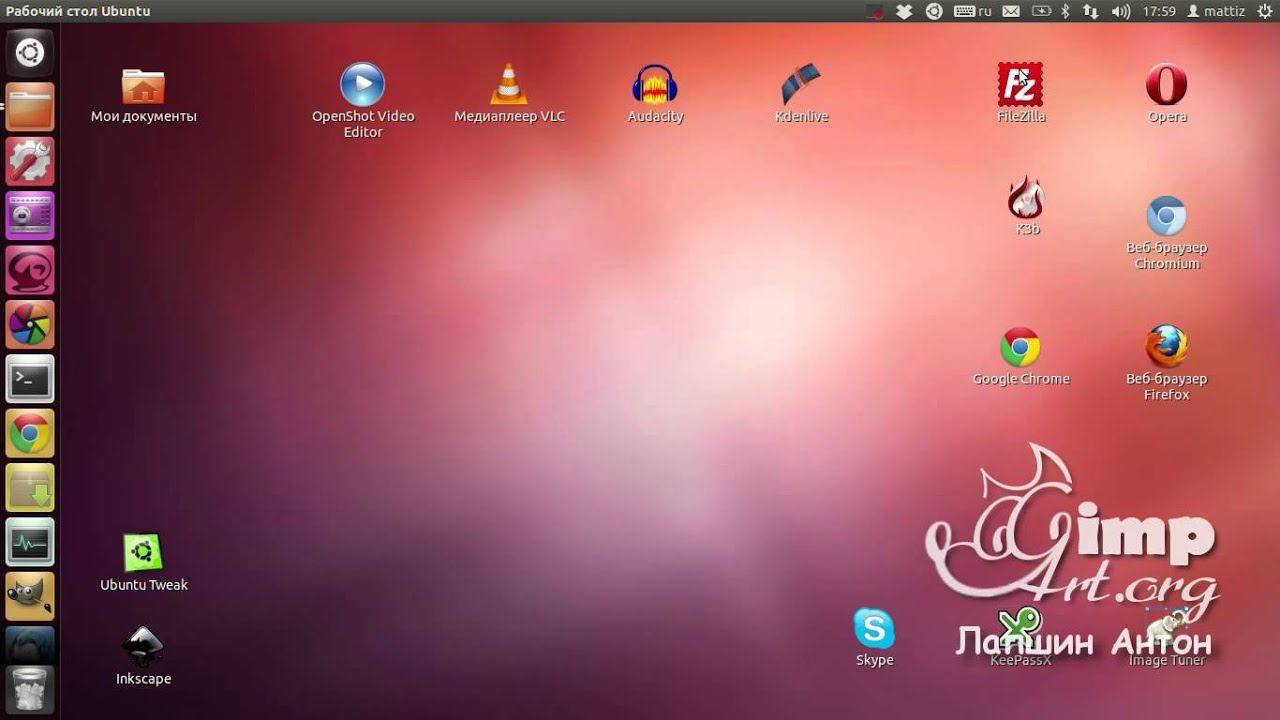Select the KeePassX desktop icon
Screen dimensions: 1280x720
(1020, 637)
